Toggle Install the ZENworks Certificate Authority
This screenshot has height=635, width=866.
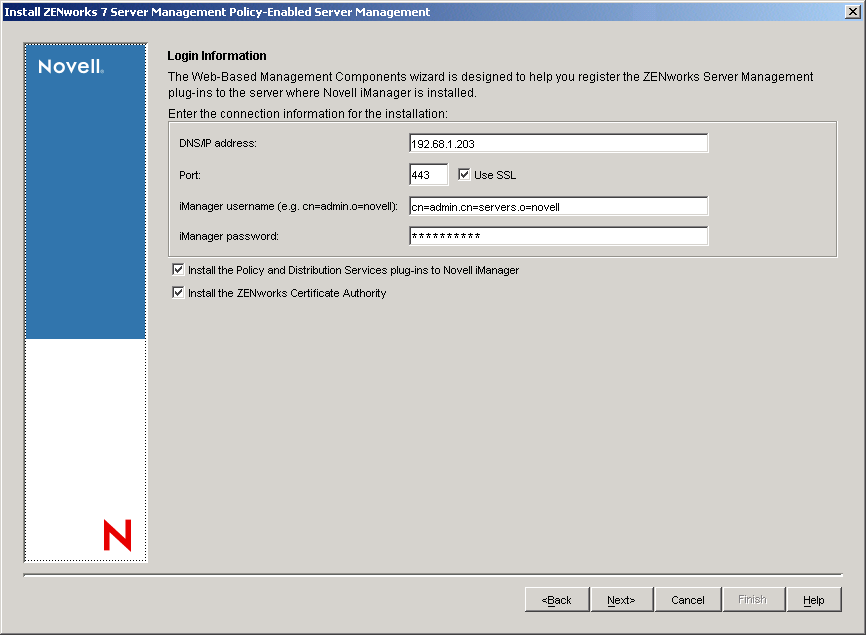(178, 292)
